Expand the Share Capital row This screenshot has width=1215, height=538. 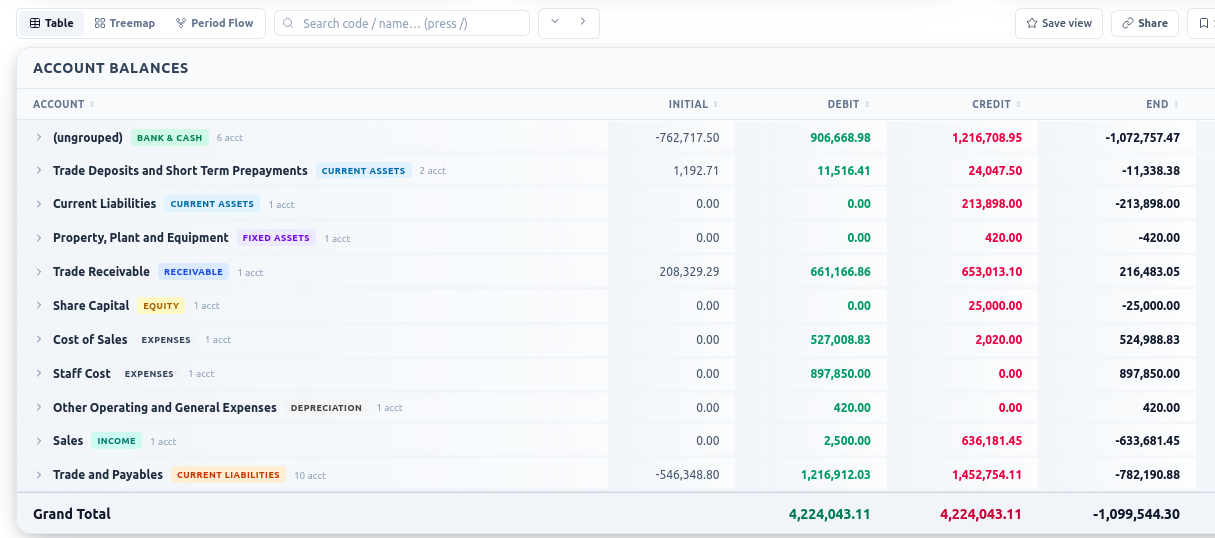(x=39, y=305)
